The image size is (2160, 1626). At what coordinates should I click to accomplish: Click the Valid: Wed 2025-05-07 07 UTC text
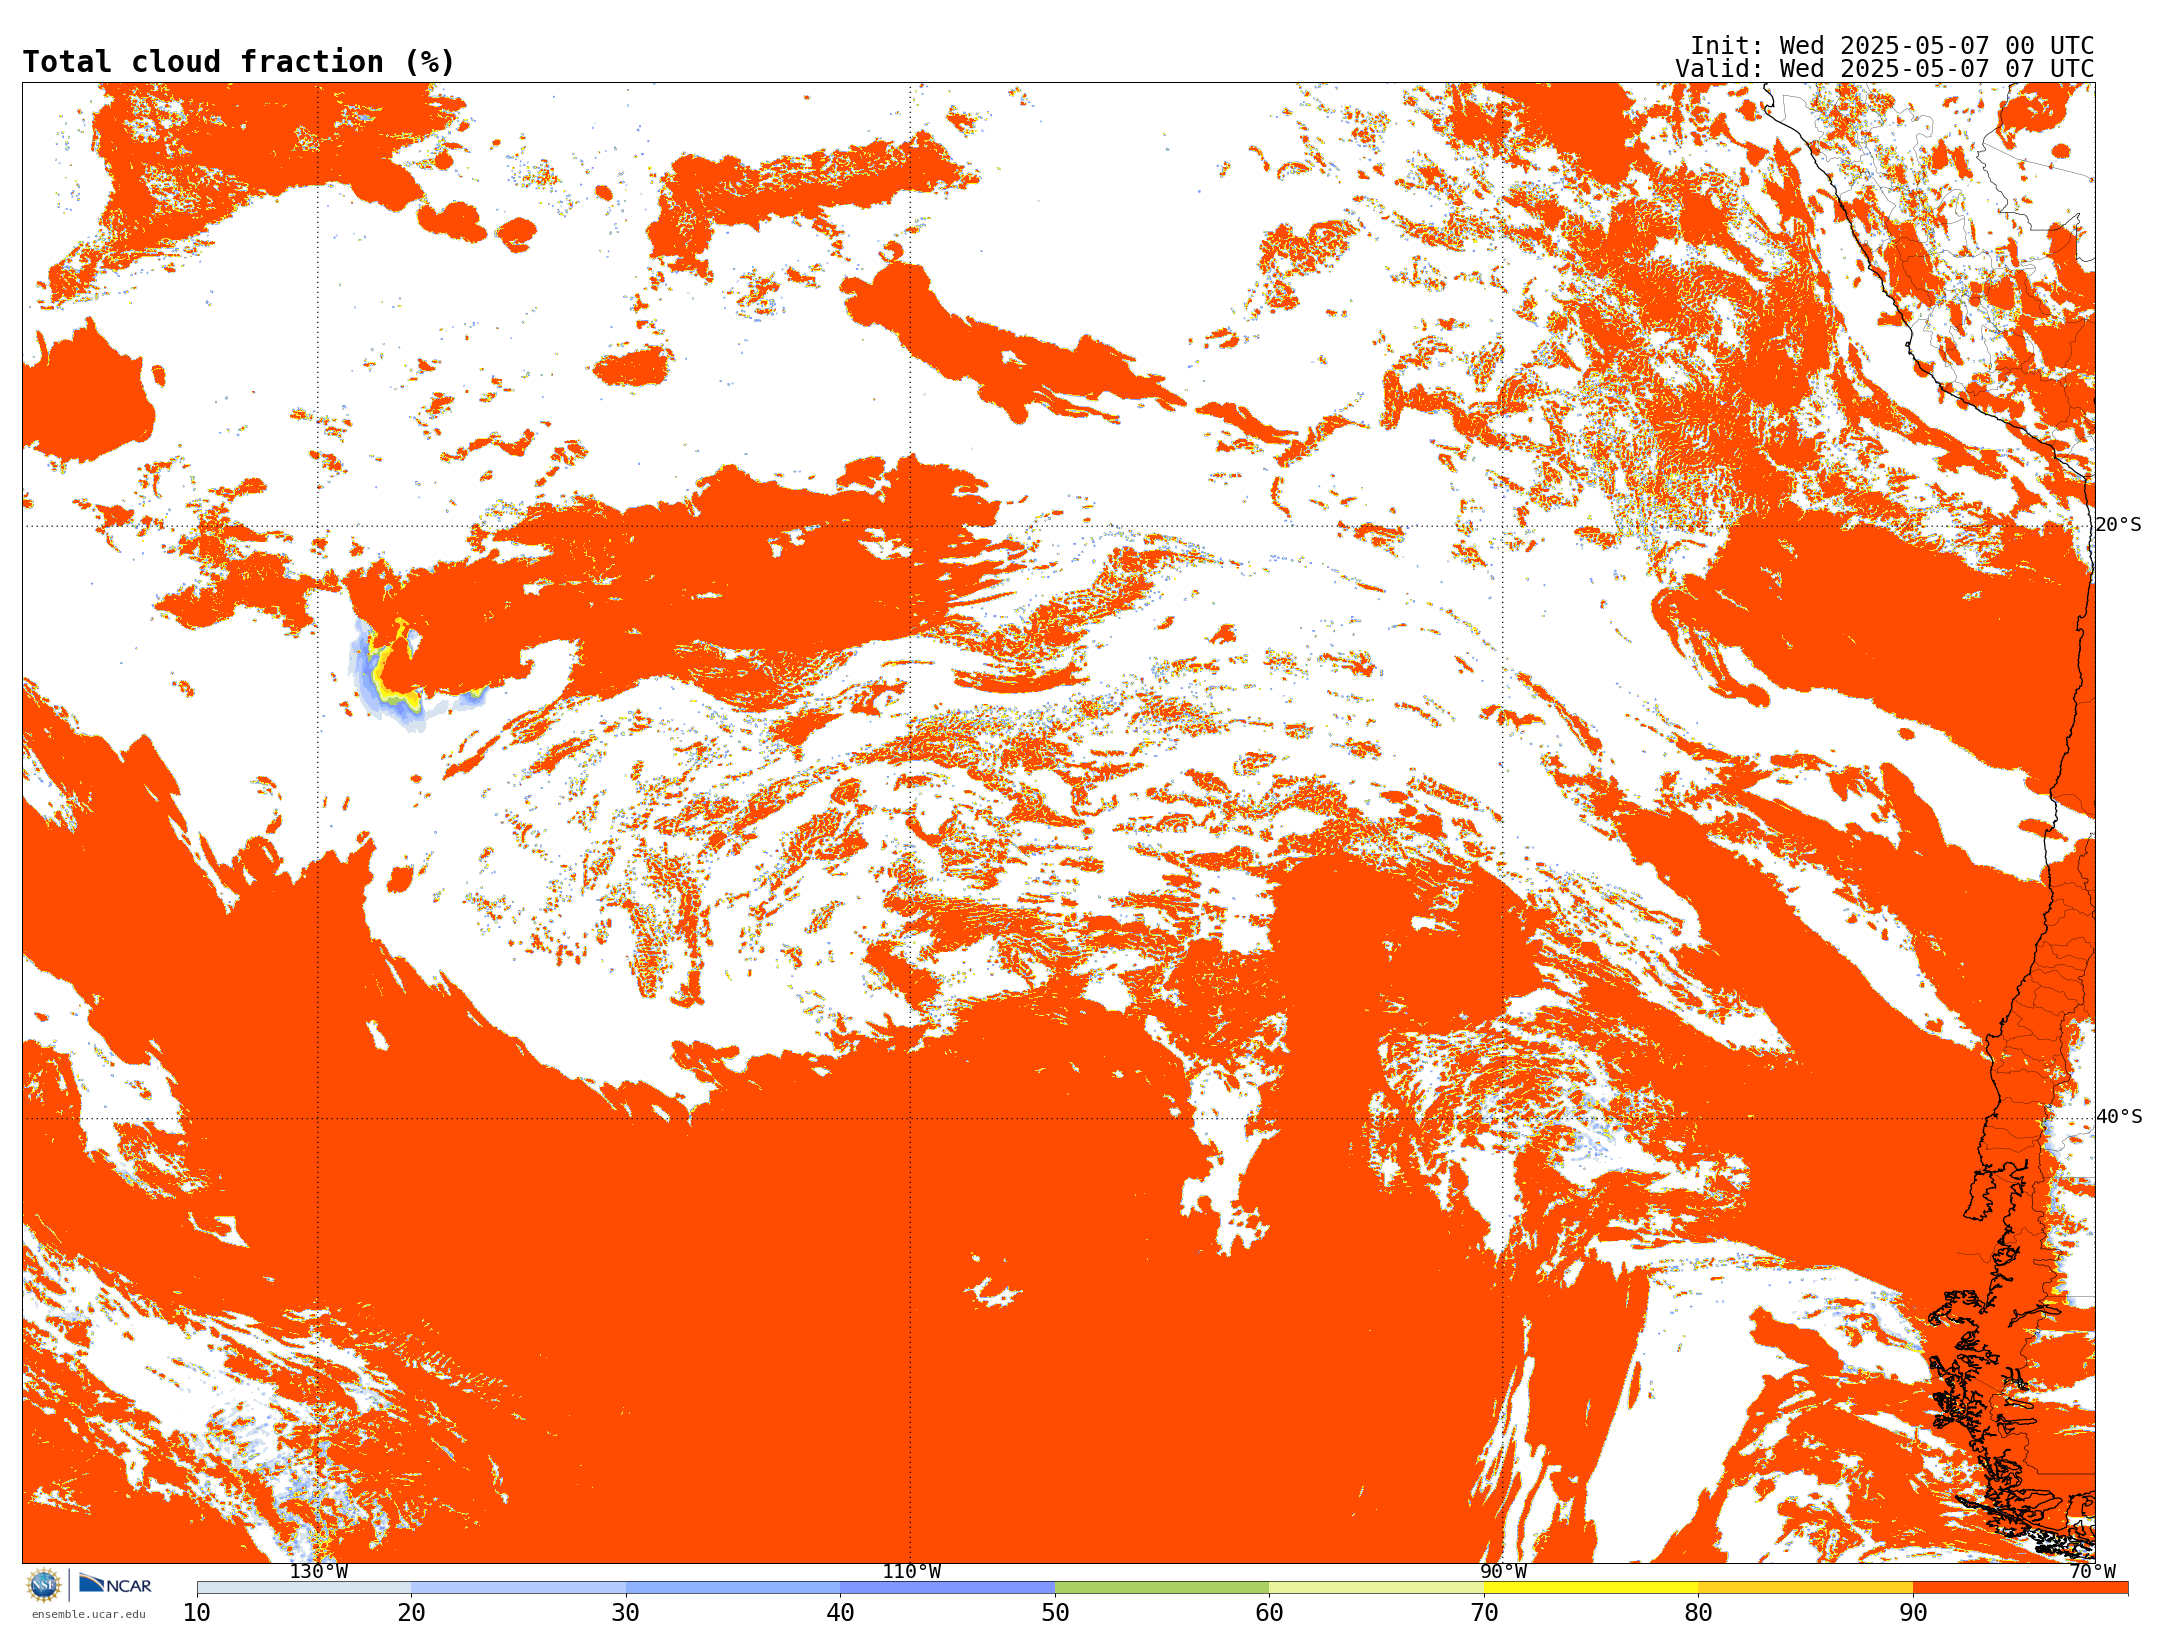1884,69
